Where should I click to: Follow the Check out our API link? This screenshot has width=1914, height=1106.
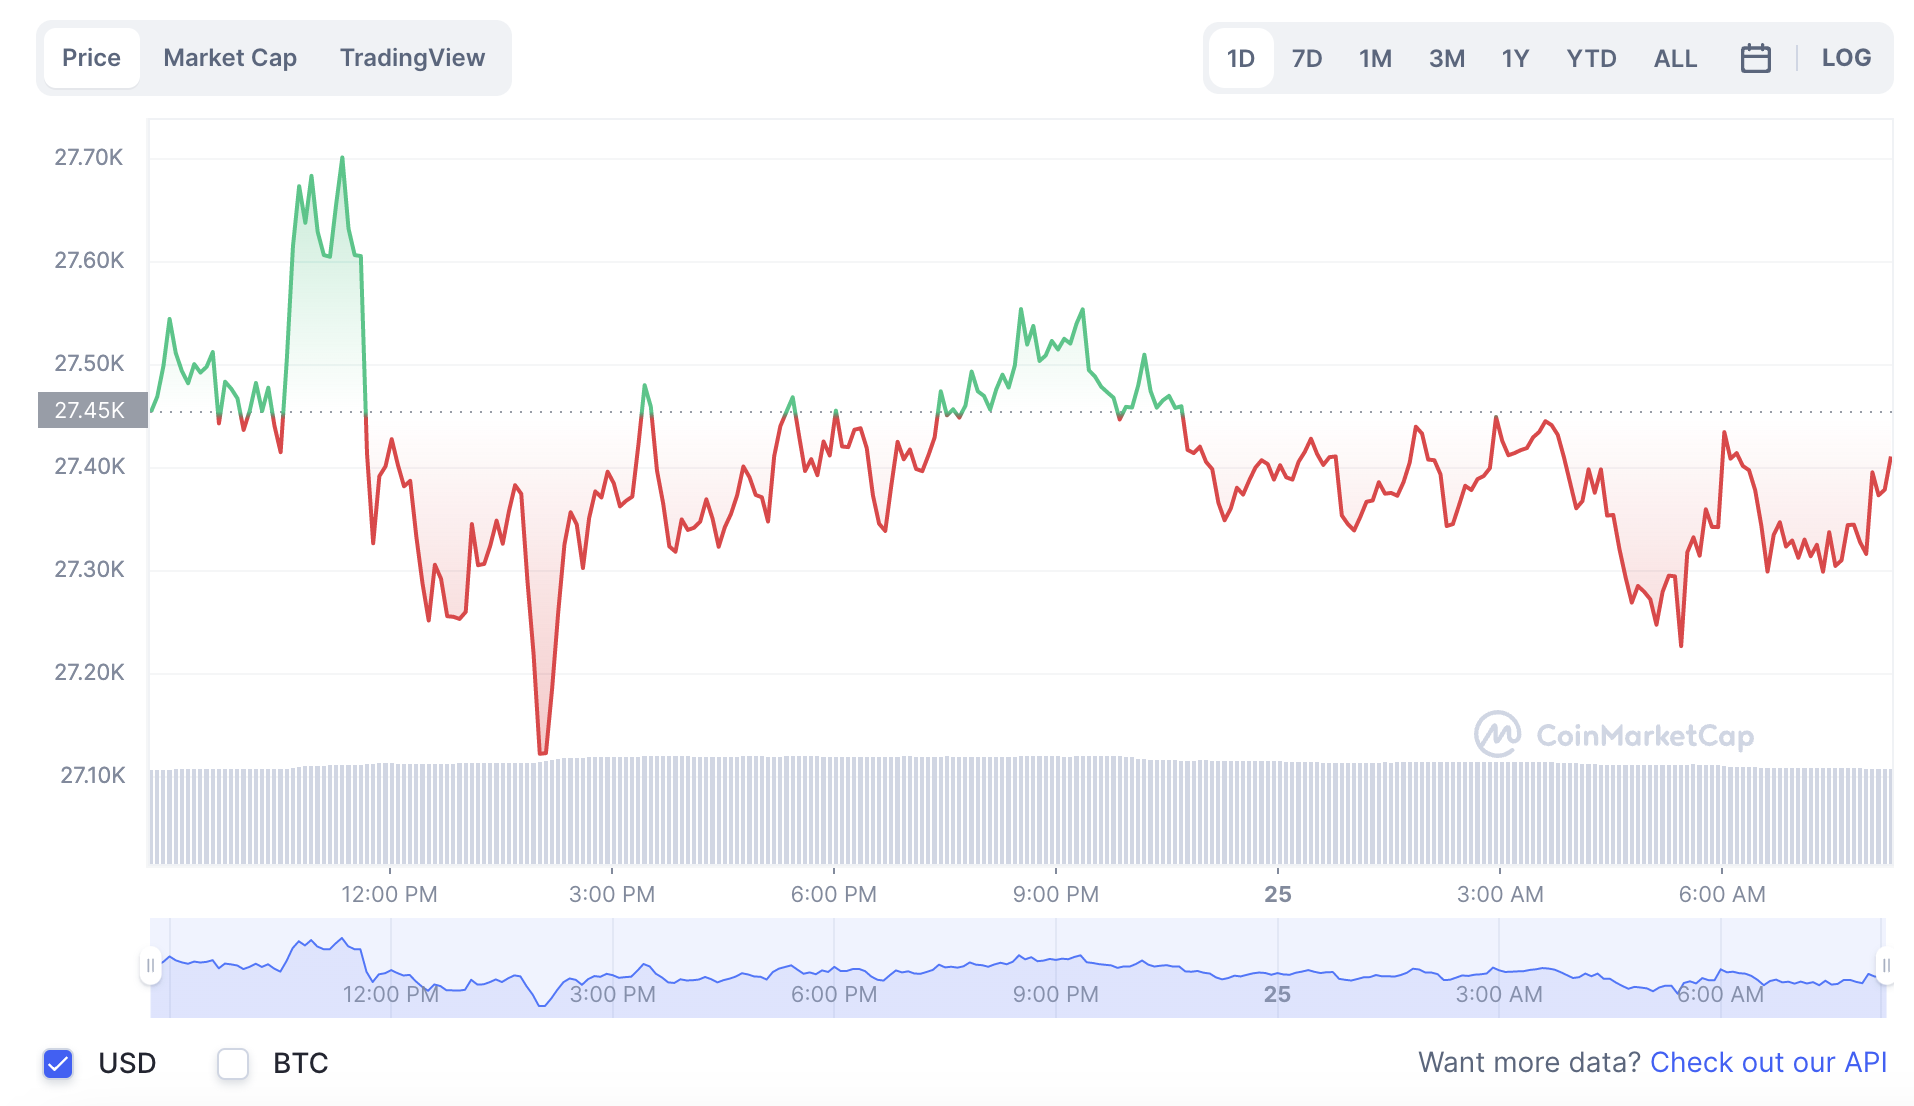[1768, 1061]
